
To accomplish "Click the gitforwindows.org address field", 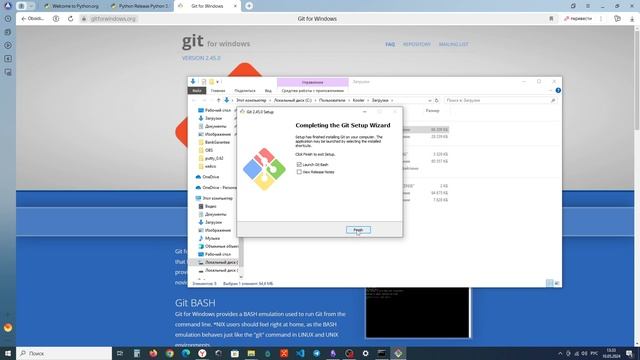I will 113,19.
